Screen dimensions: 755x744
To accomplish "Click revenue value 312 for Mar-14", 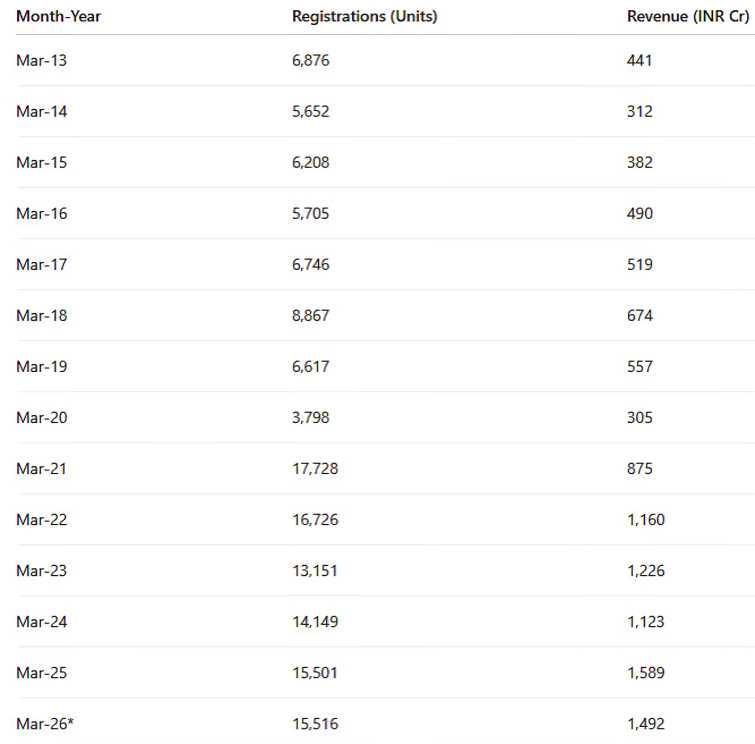I will pyautogui.click(x=639, y=112).
